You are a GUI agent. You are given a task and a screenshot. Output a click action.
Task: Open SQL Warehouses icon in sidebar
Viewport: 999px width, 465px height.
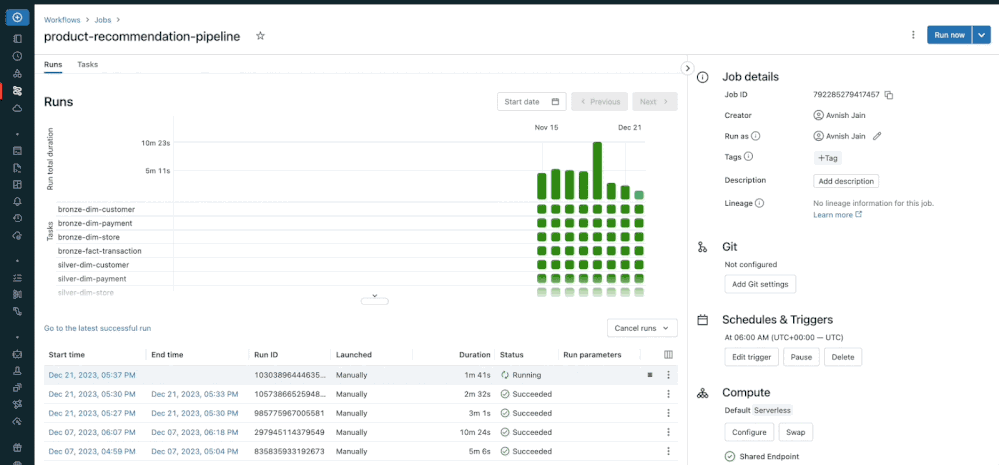click(17, 236)
